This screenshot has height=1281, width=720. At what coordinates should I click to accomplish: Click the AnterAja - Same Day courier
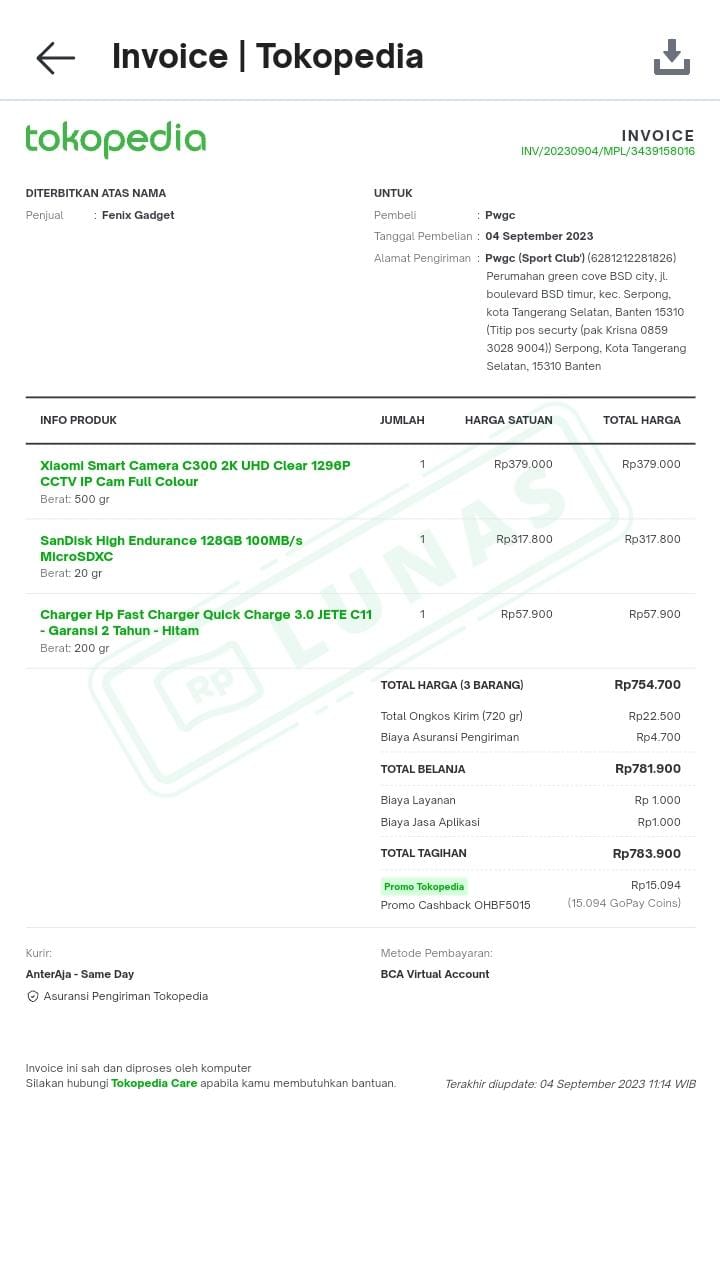pyautogui.click(x=80, y=974)
